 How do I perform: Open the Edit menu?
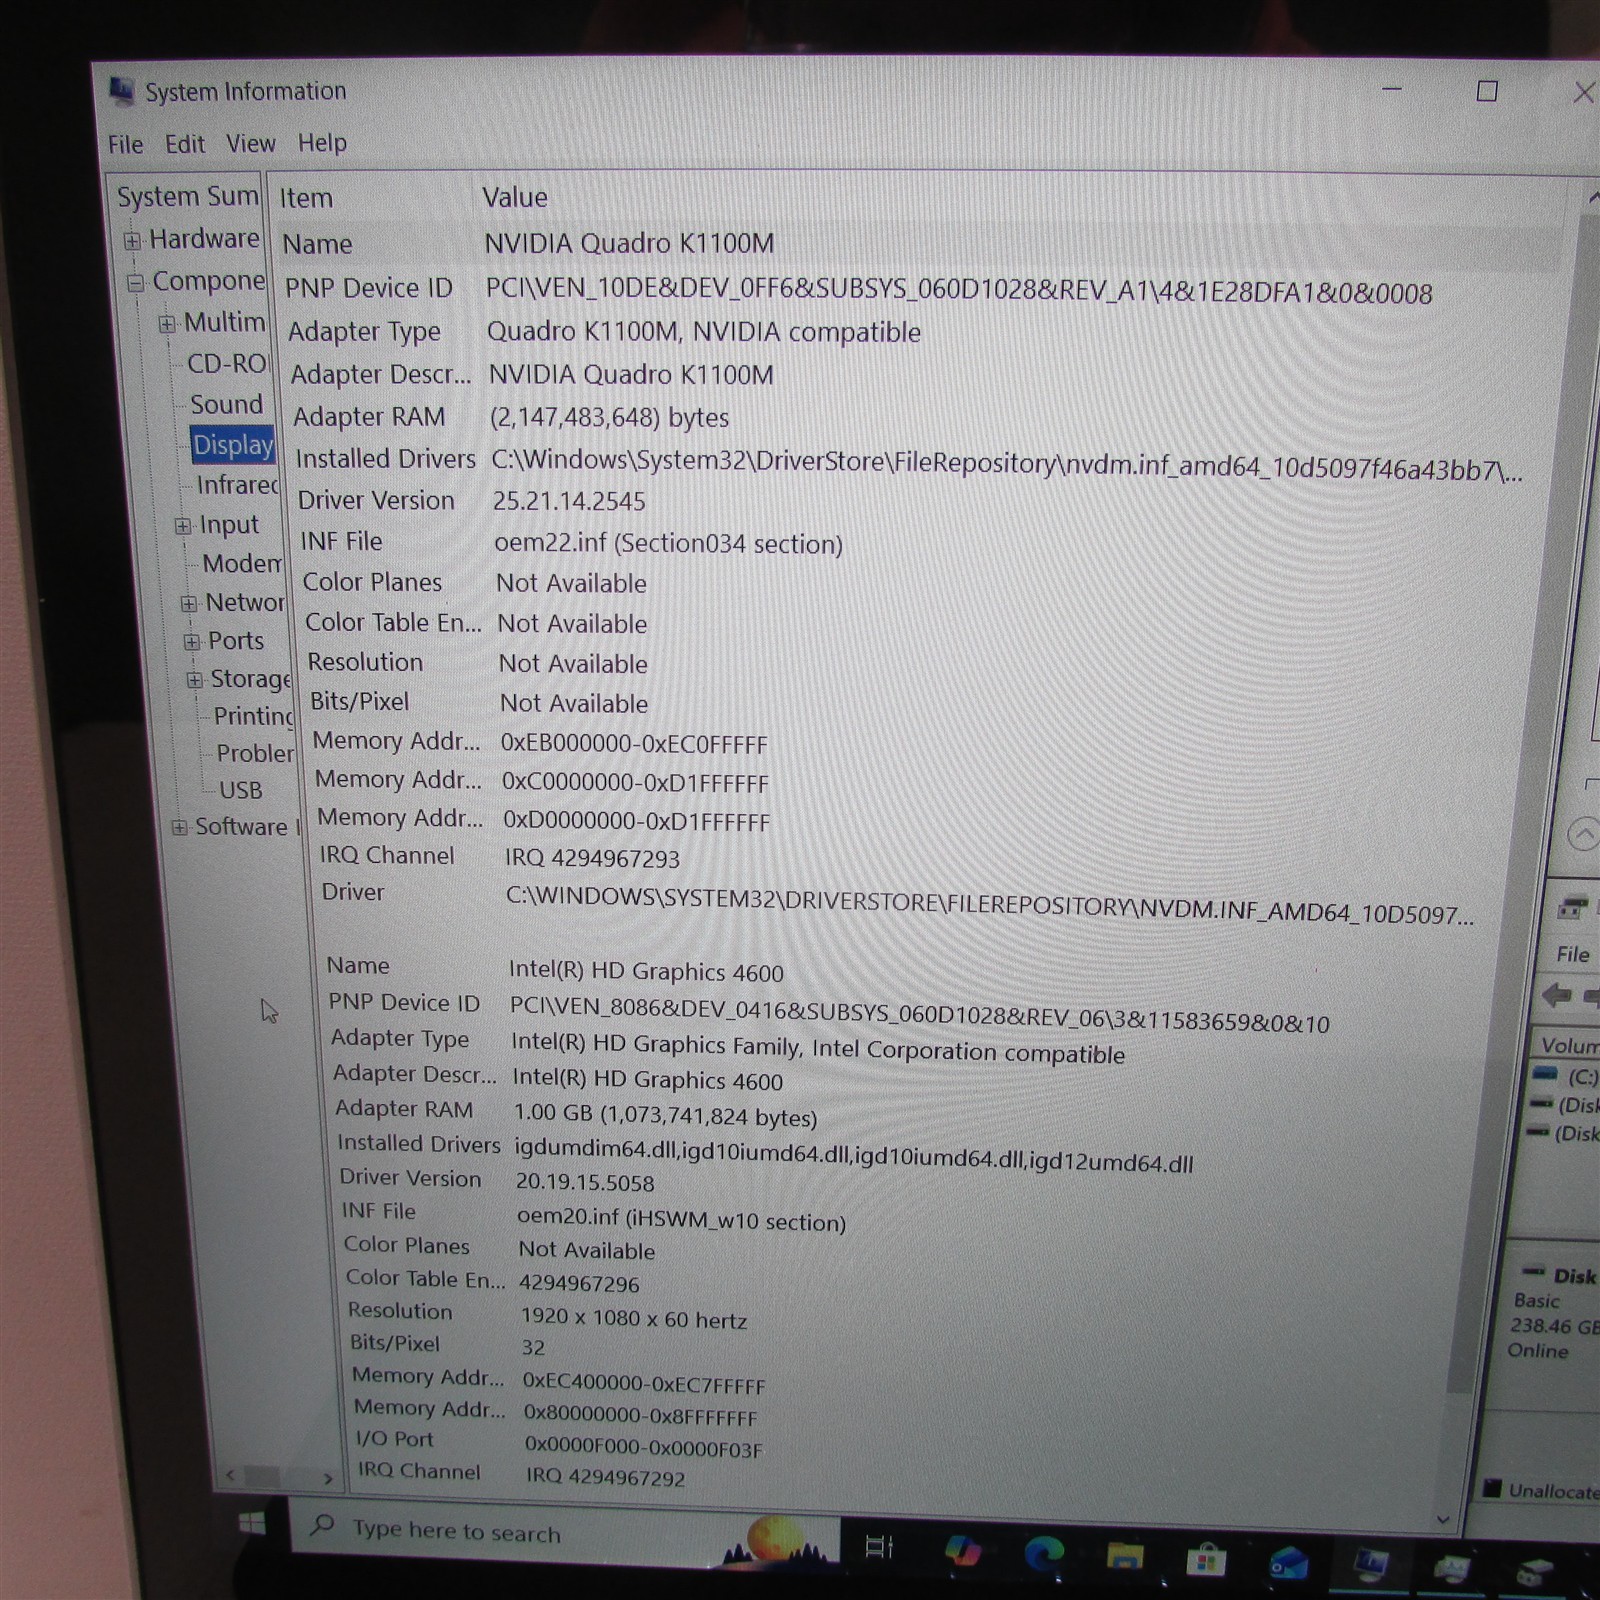[x=185, y=144]
